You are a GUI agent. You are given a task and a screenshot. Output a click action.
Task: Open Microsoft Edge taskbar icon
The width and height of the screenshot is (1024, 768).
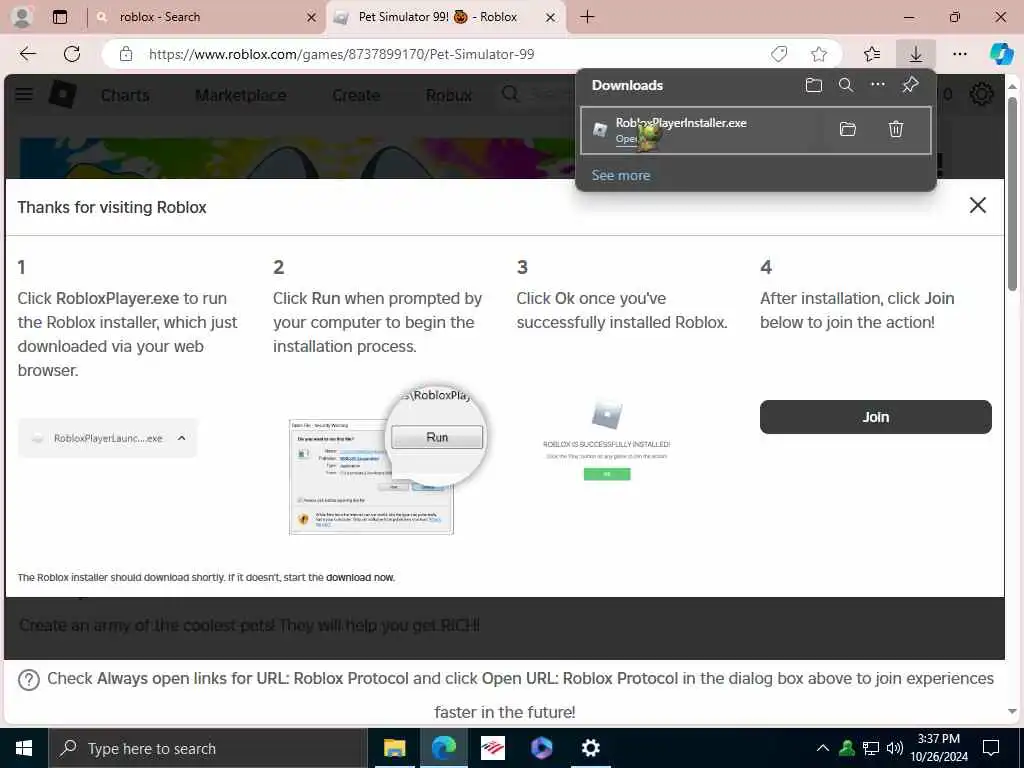(444, 748)
